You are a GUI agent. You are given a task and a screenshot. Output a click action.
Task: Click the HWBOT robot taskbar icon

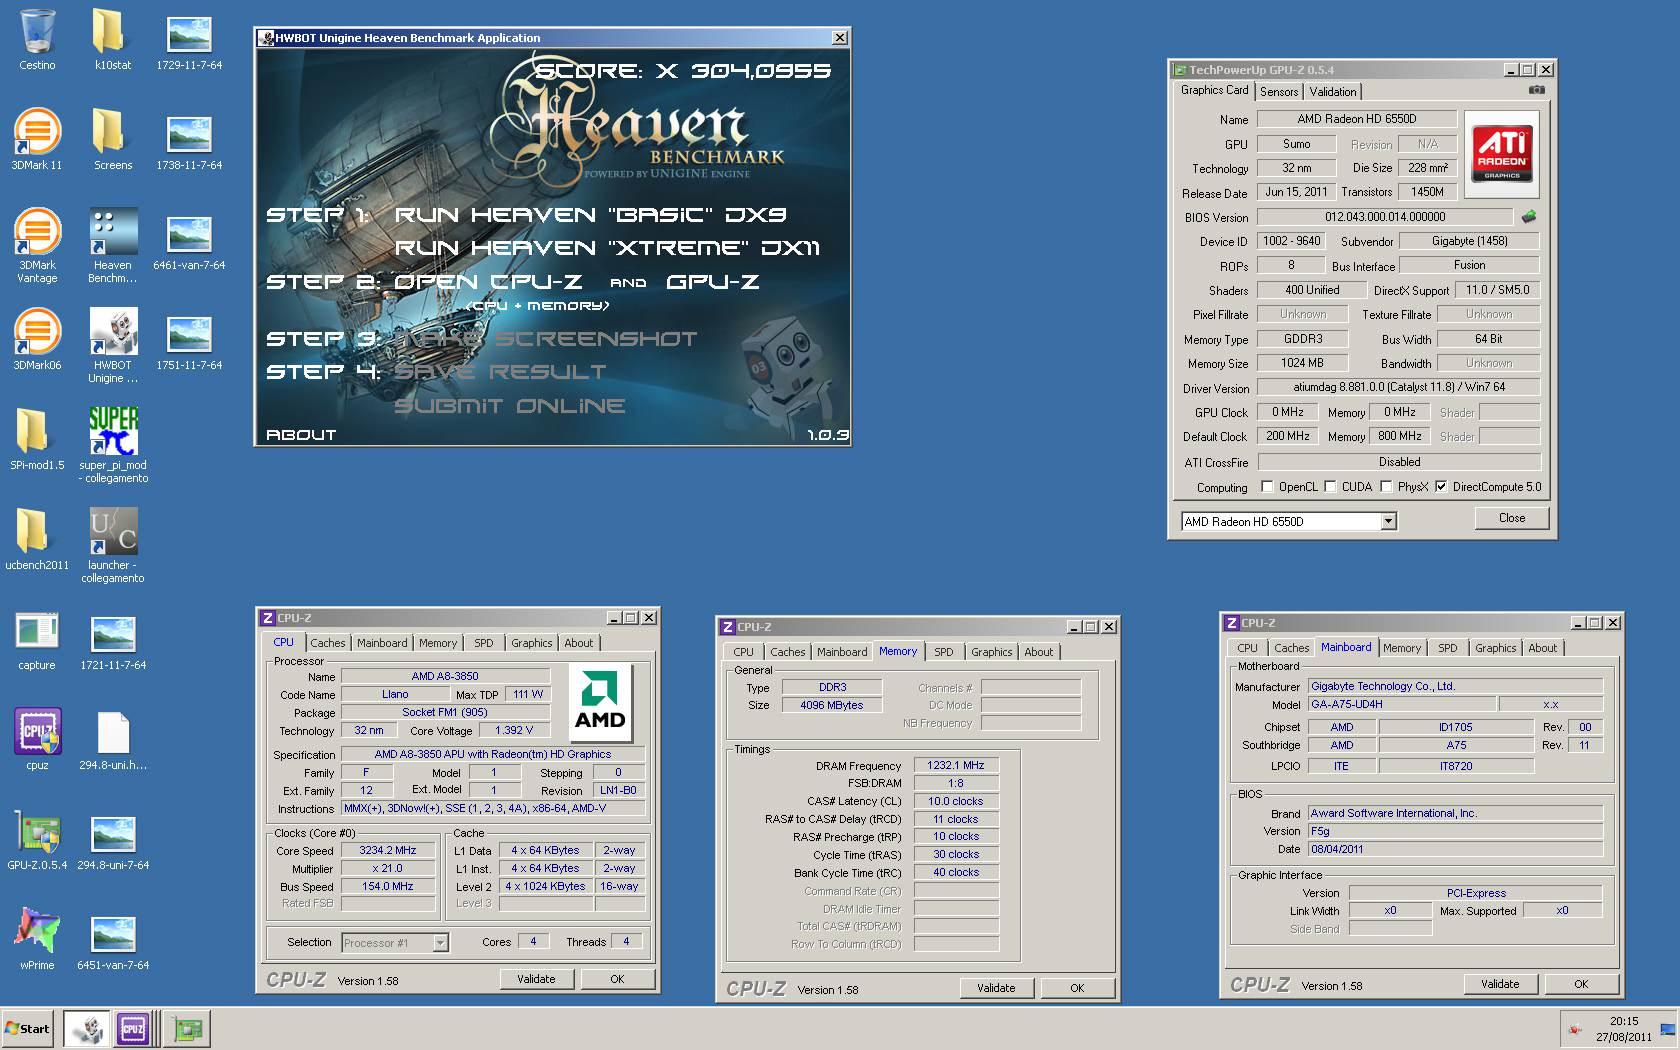tap(87, 1029)
